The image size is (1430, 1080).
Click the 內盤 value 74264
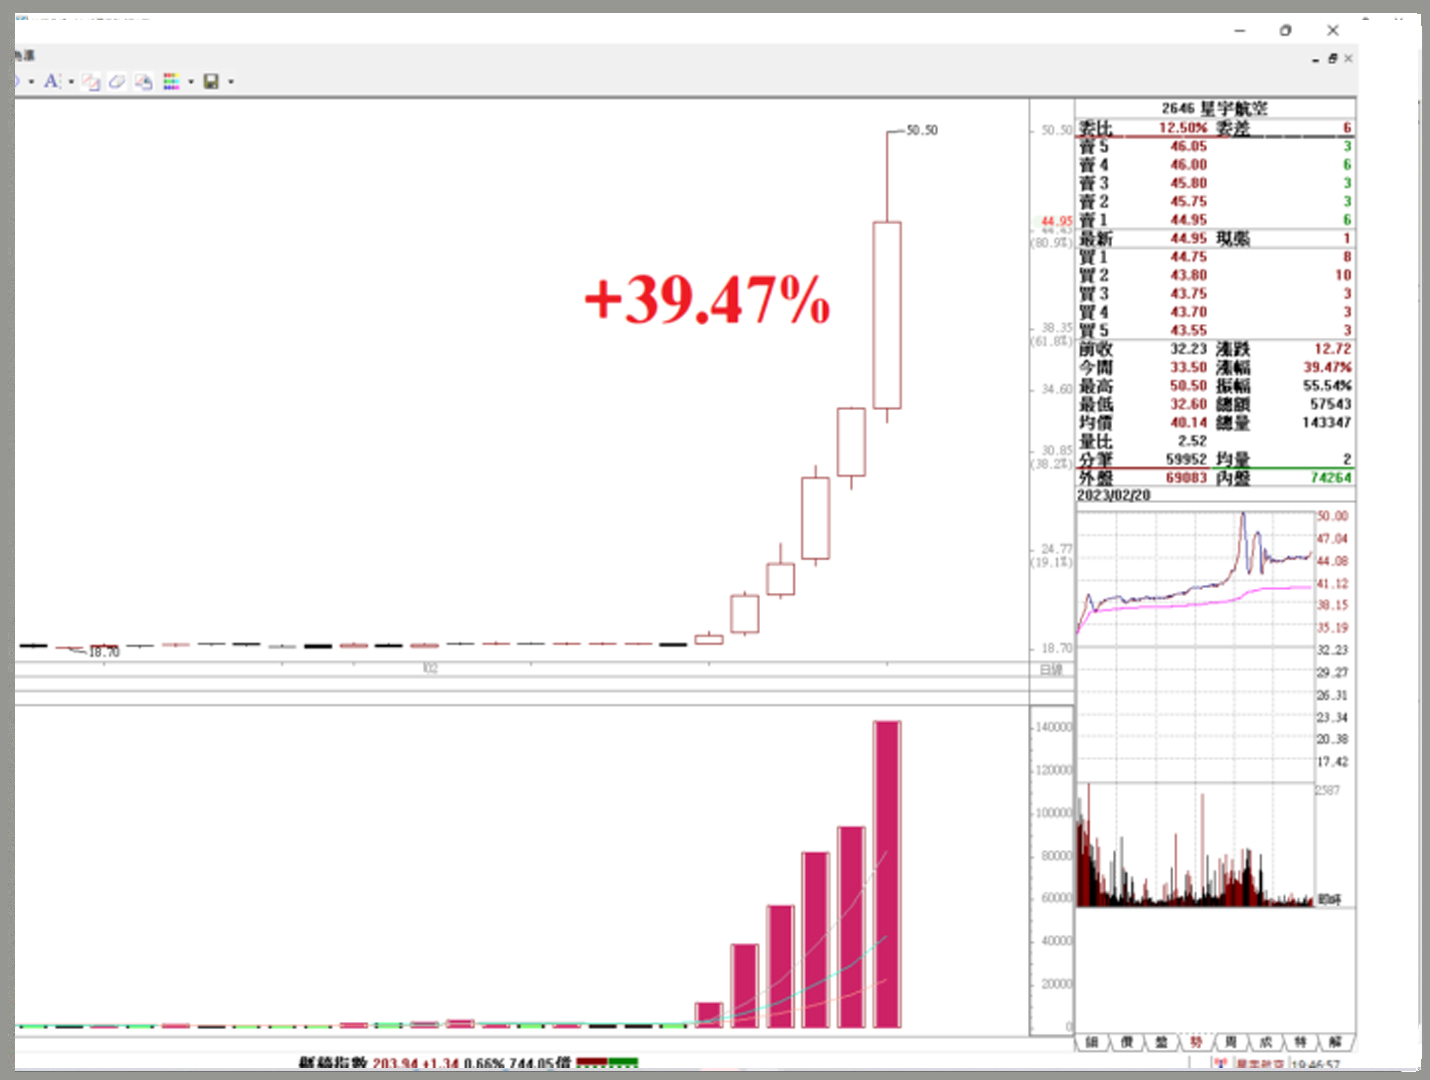point(1330,478)
